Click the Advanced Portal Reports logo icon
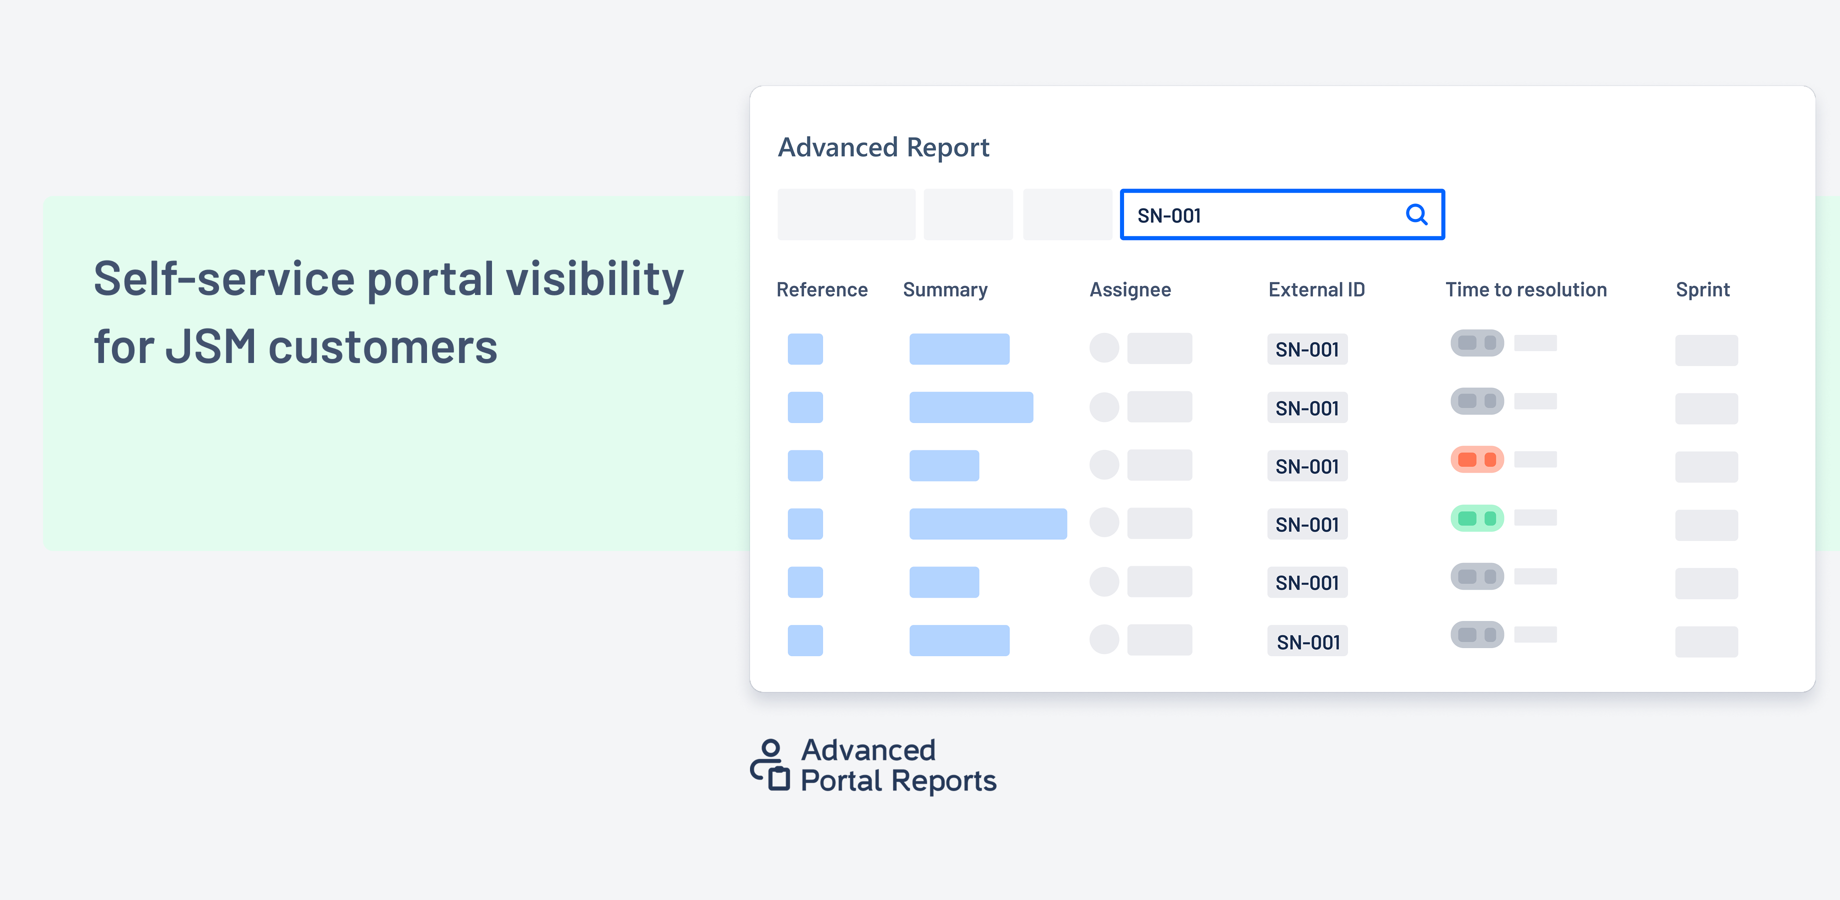The image size is (1840, 900). tap(770, 765)
